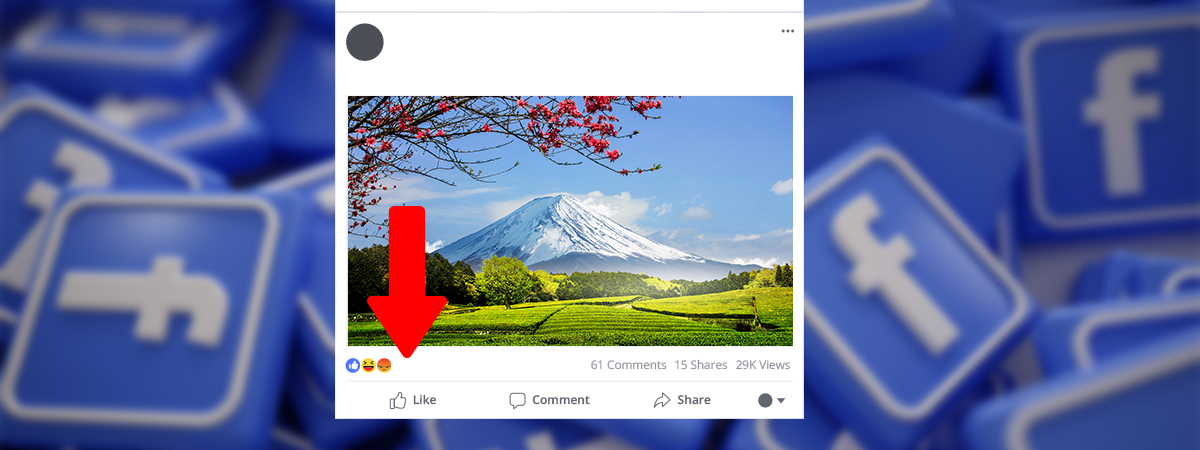1200x450 pixels.
Task: Click the thumbs-up icon beside Like
Action: pyautogui.click(x=398, y=400)
